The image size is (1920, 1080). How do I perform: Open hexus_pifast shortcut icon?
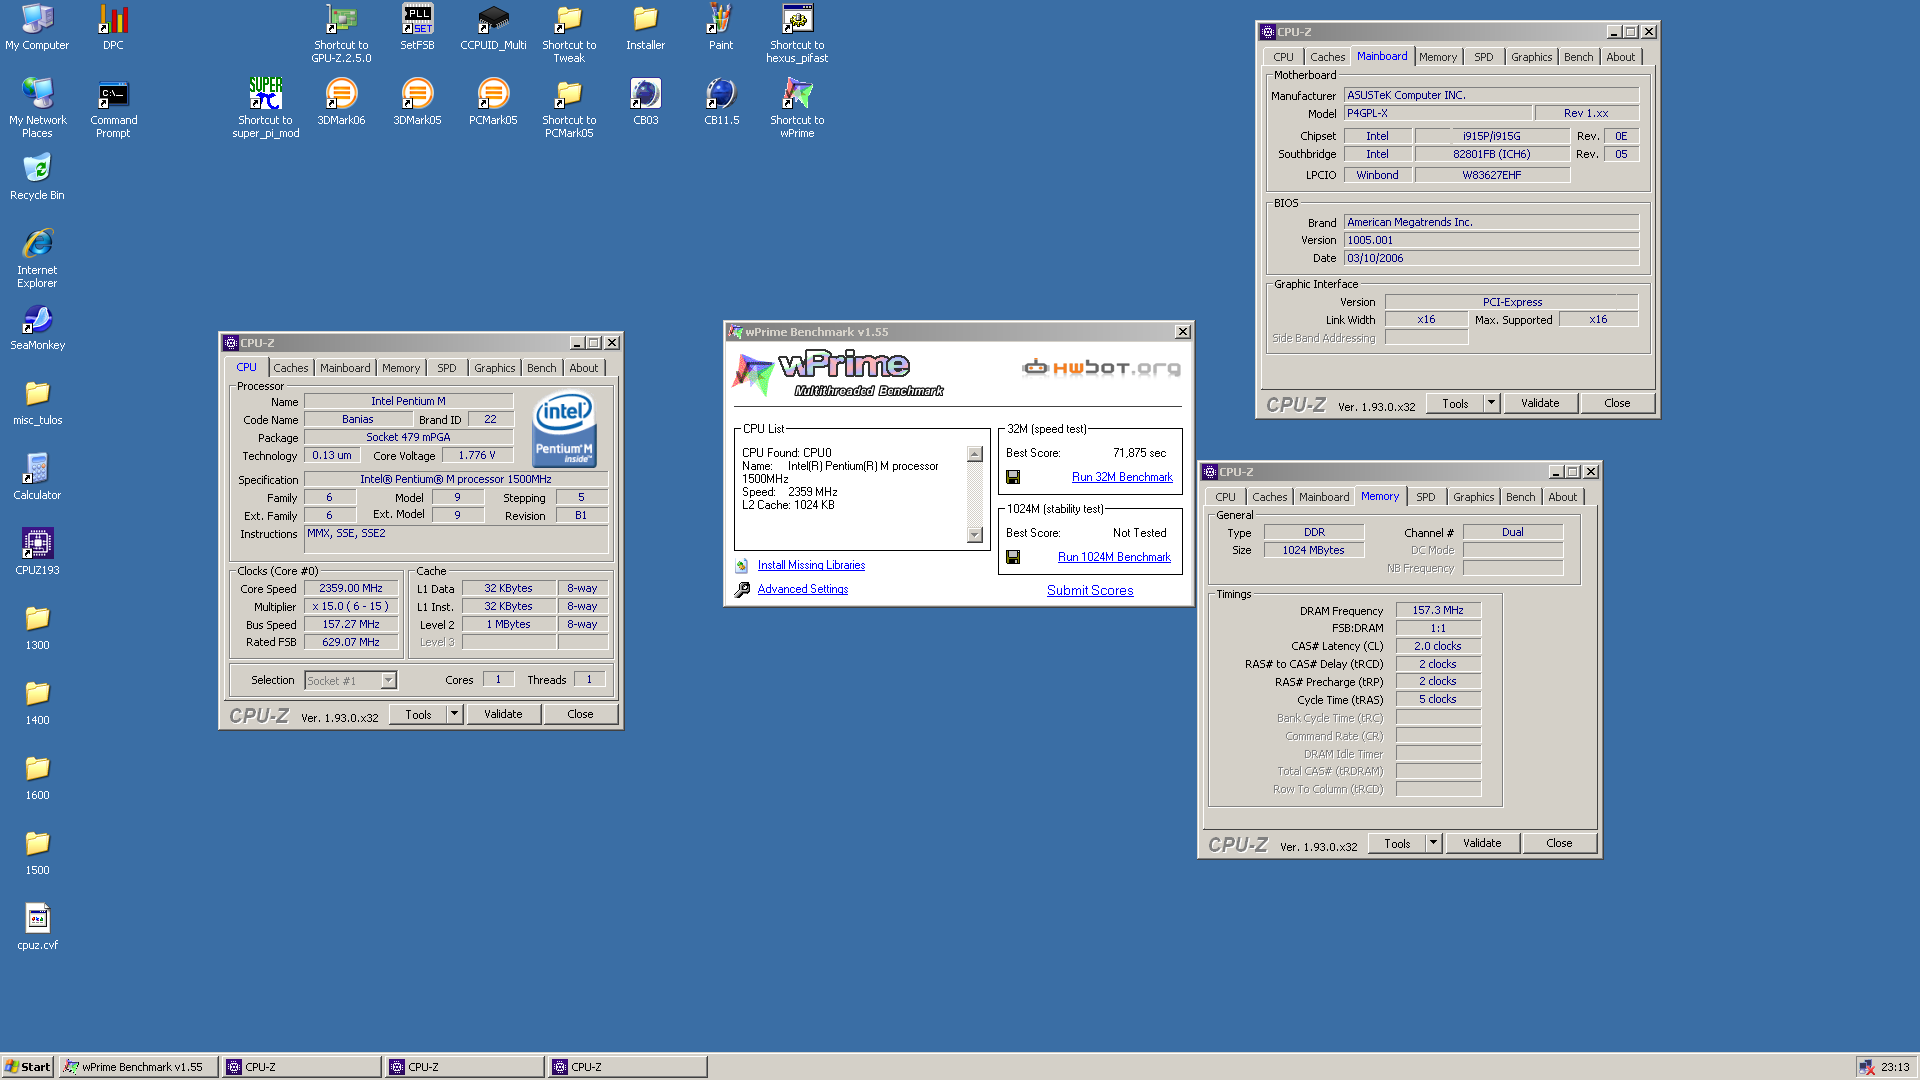pyautogui.click(x=797, y=33)
